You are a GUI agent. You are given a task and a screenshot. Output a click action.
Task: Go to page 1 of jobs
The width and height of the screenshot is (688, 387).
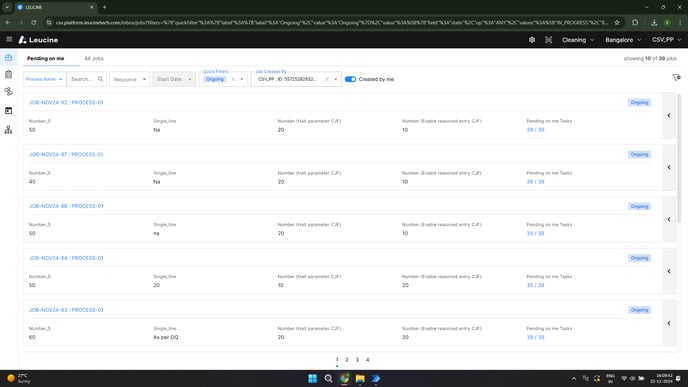click(x=337, y=360)
